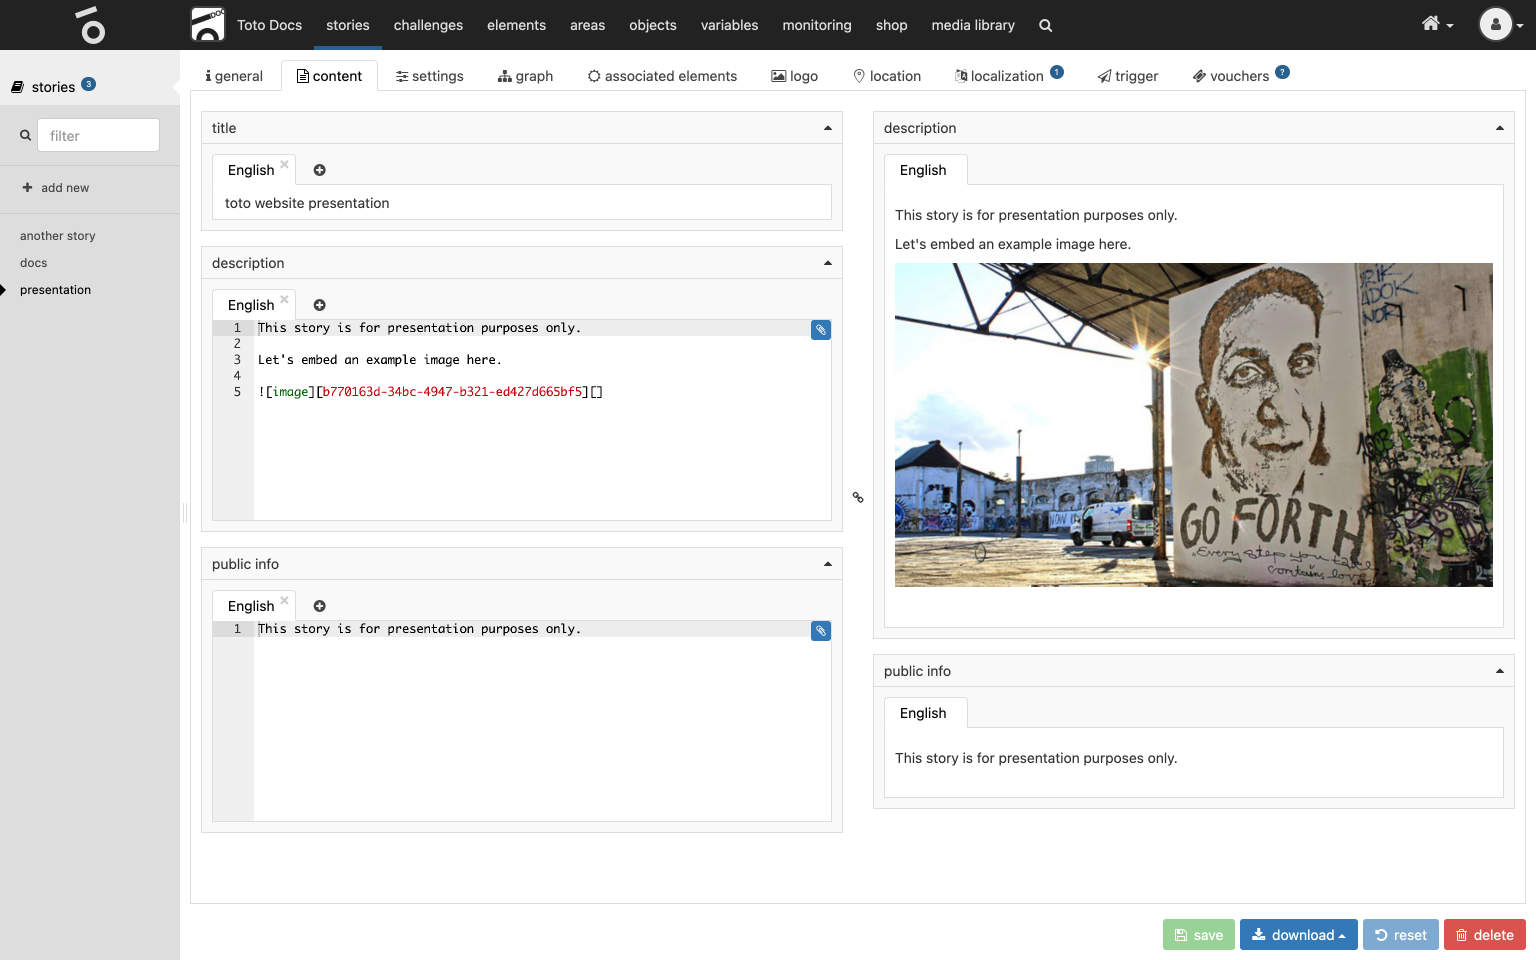Open the media library from the top menu
This screenshot has height=960, width=1536.
click(972, 25)
